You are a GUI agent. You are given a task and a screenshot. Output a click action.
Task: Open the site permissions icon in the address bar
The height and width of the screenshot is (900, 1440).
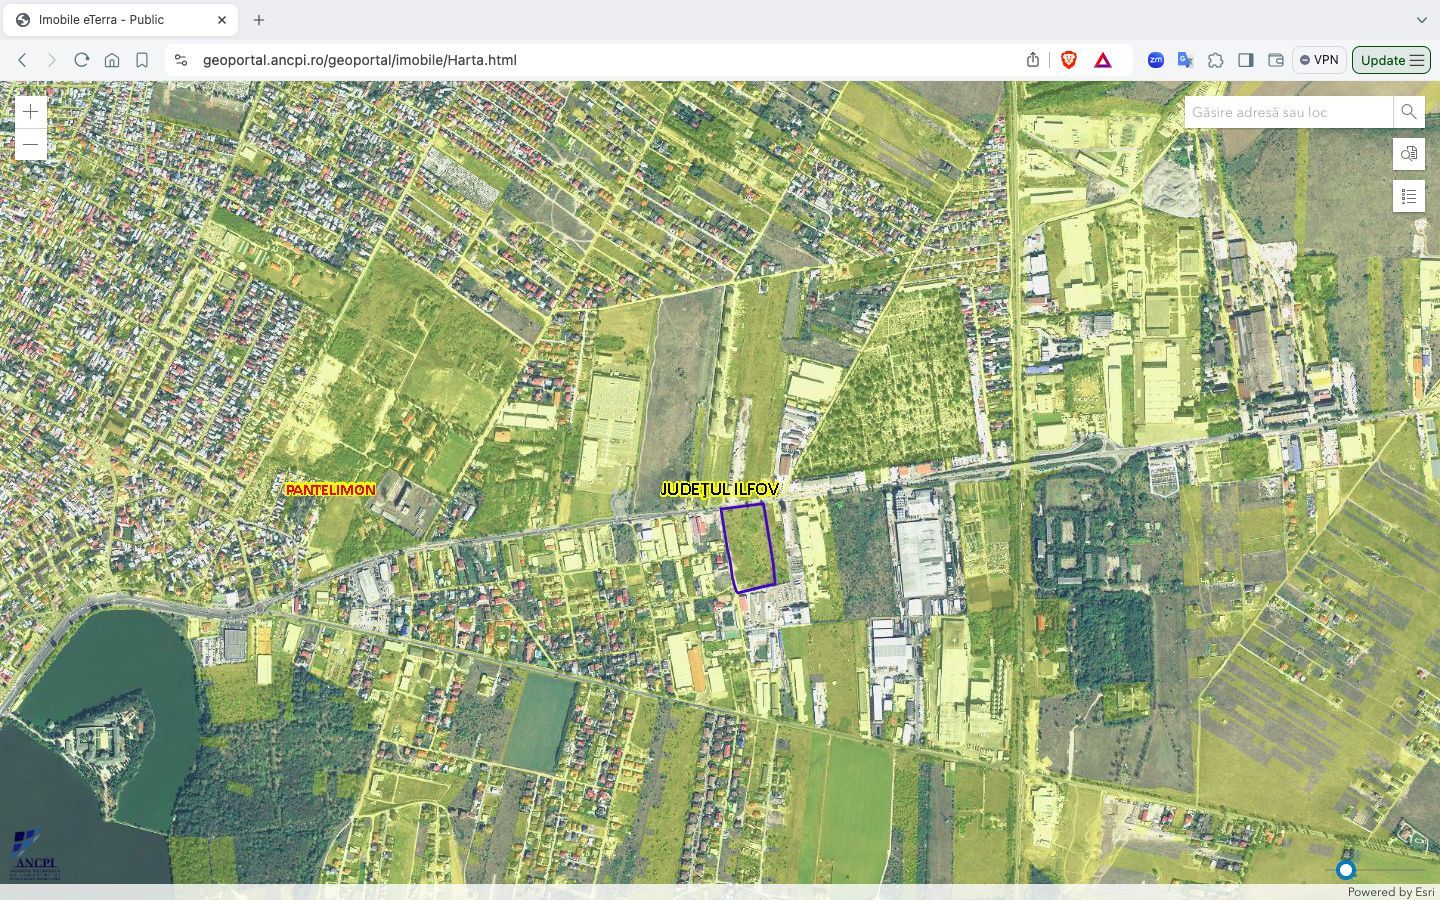click(x=180, y=59)
